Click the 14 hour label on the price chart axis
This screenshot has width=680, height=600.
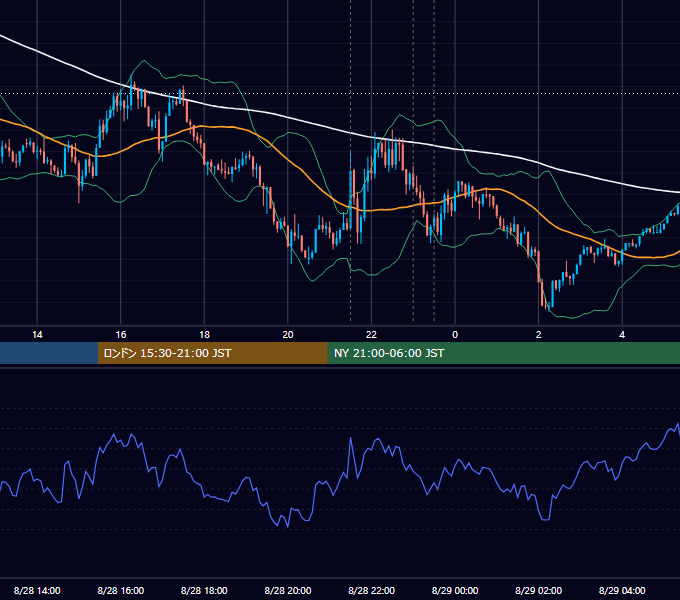(37, 335)
